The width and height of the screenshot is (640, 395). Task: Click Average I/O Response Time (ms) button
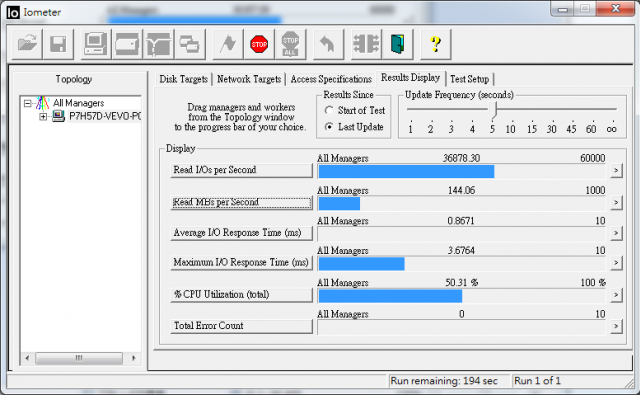click(x=241, y=233)
